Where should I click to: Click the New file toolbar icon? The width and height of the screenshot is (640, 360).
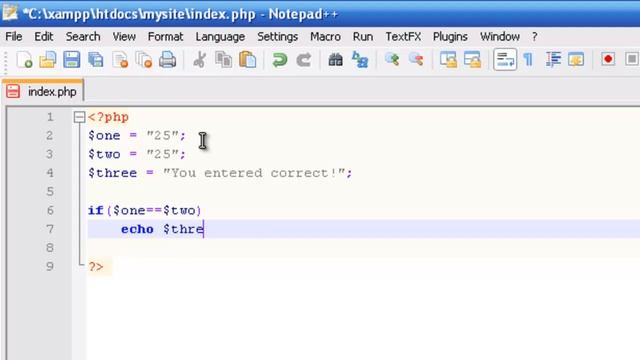pos(24,60)
